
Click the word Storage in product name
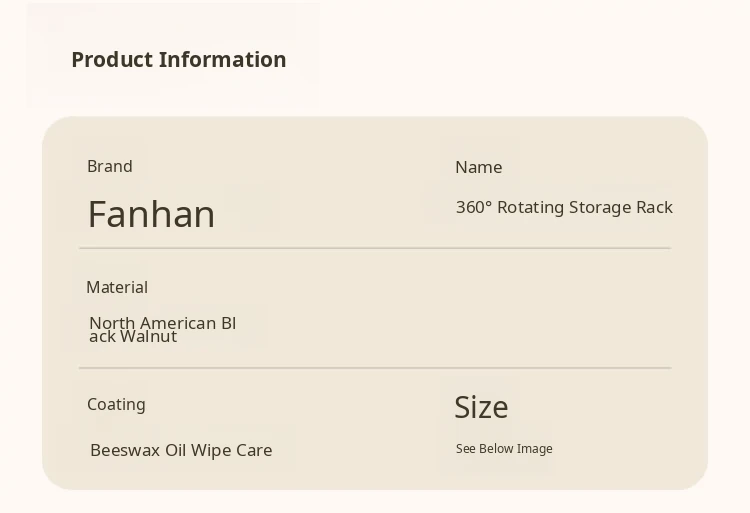pyautogui.click(x=600, y=207)
